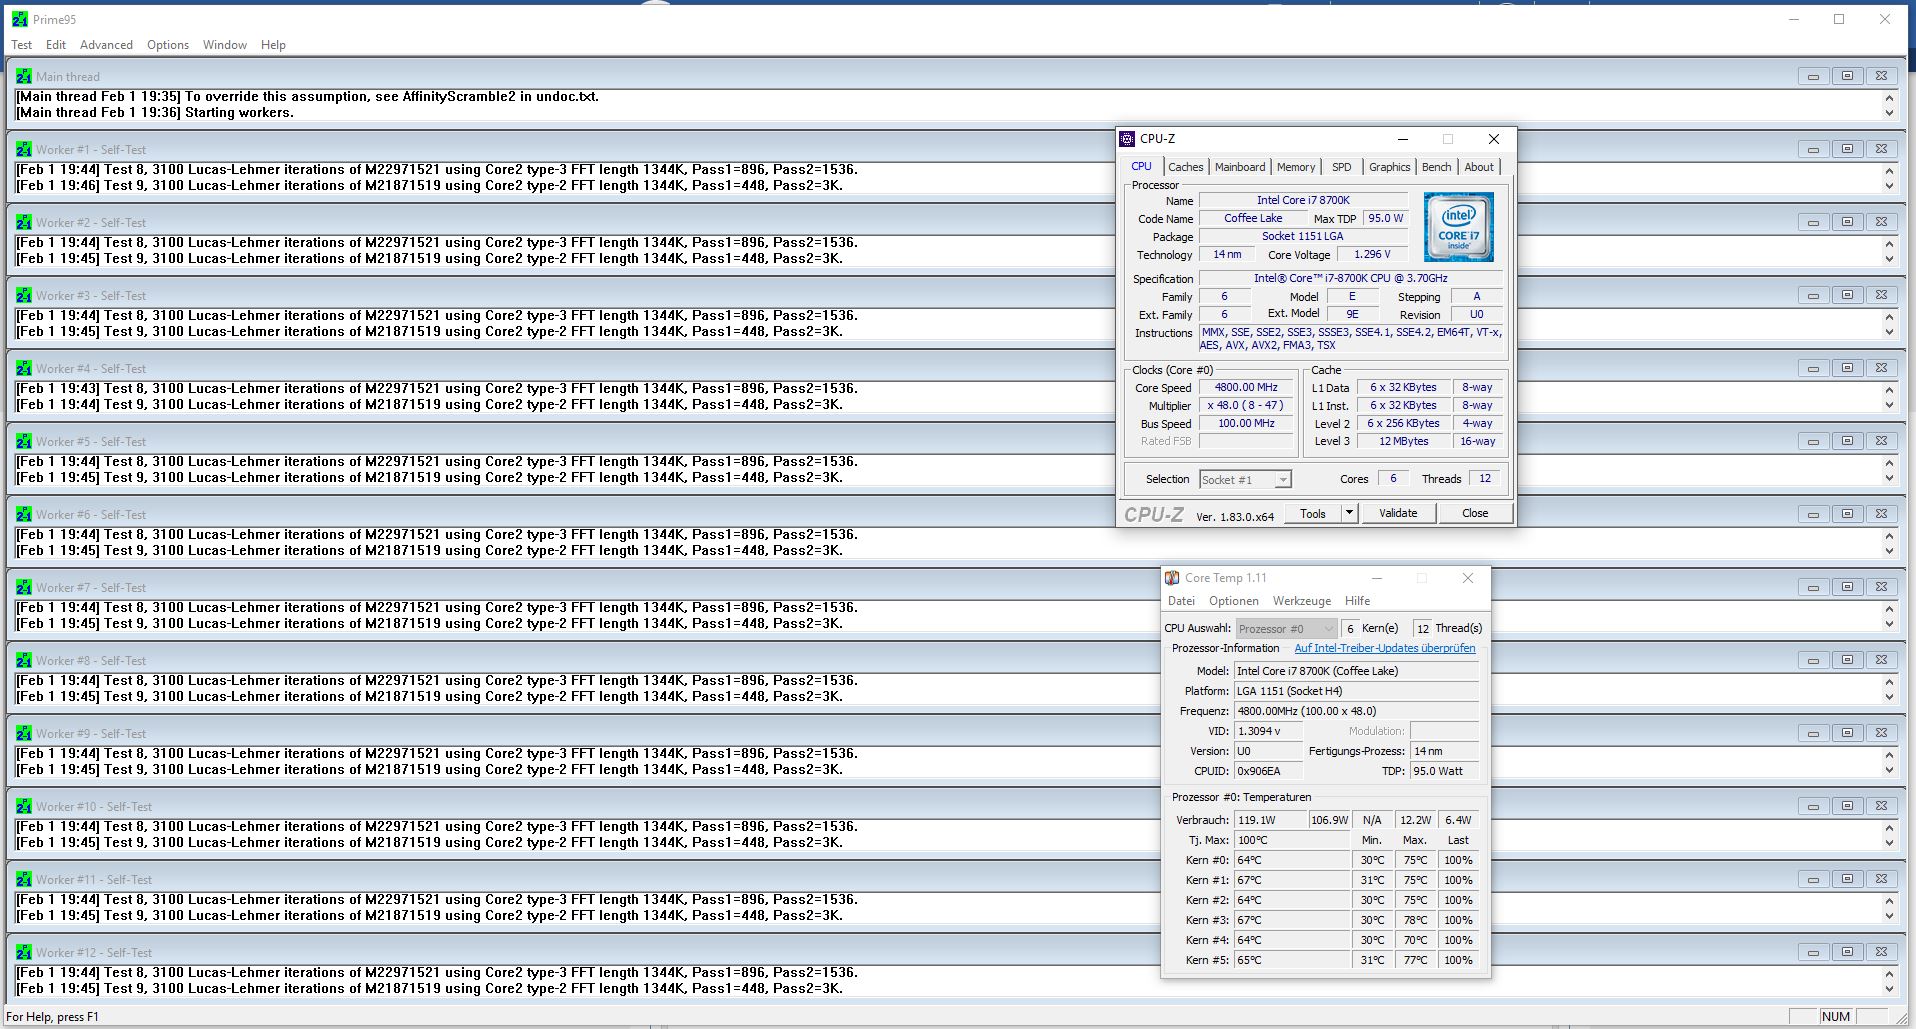Click the Kern #3 temperature reading 67°C

(1291, 920)
